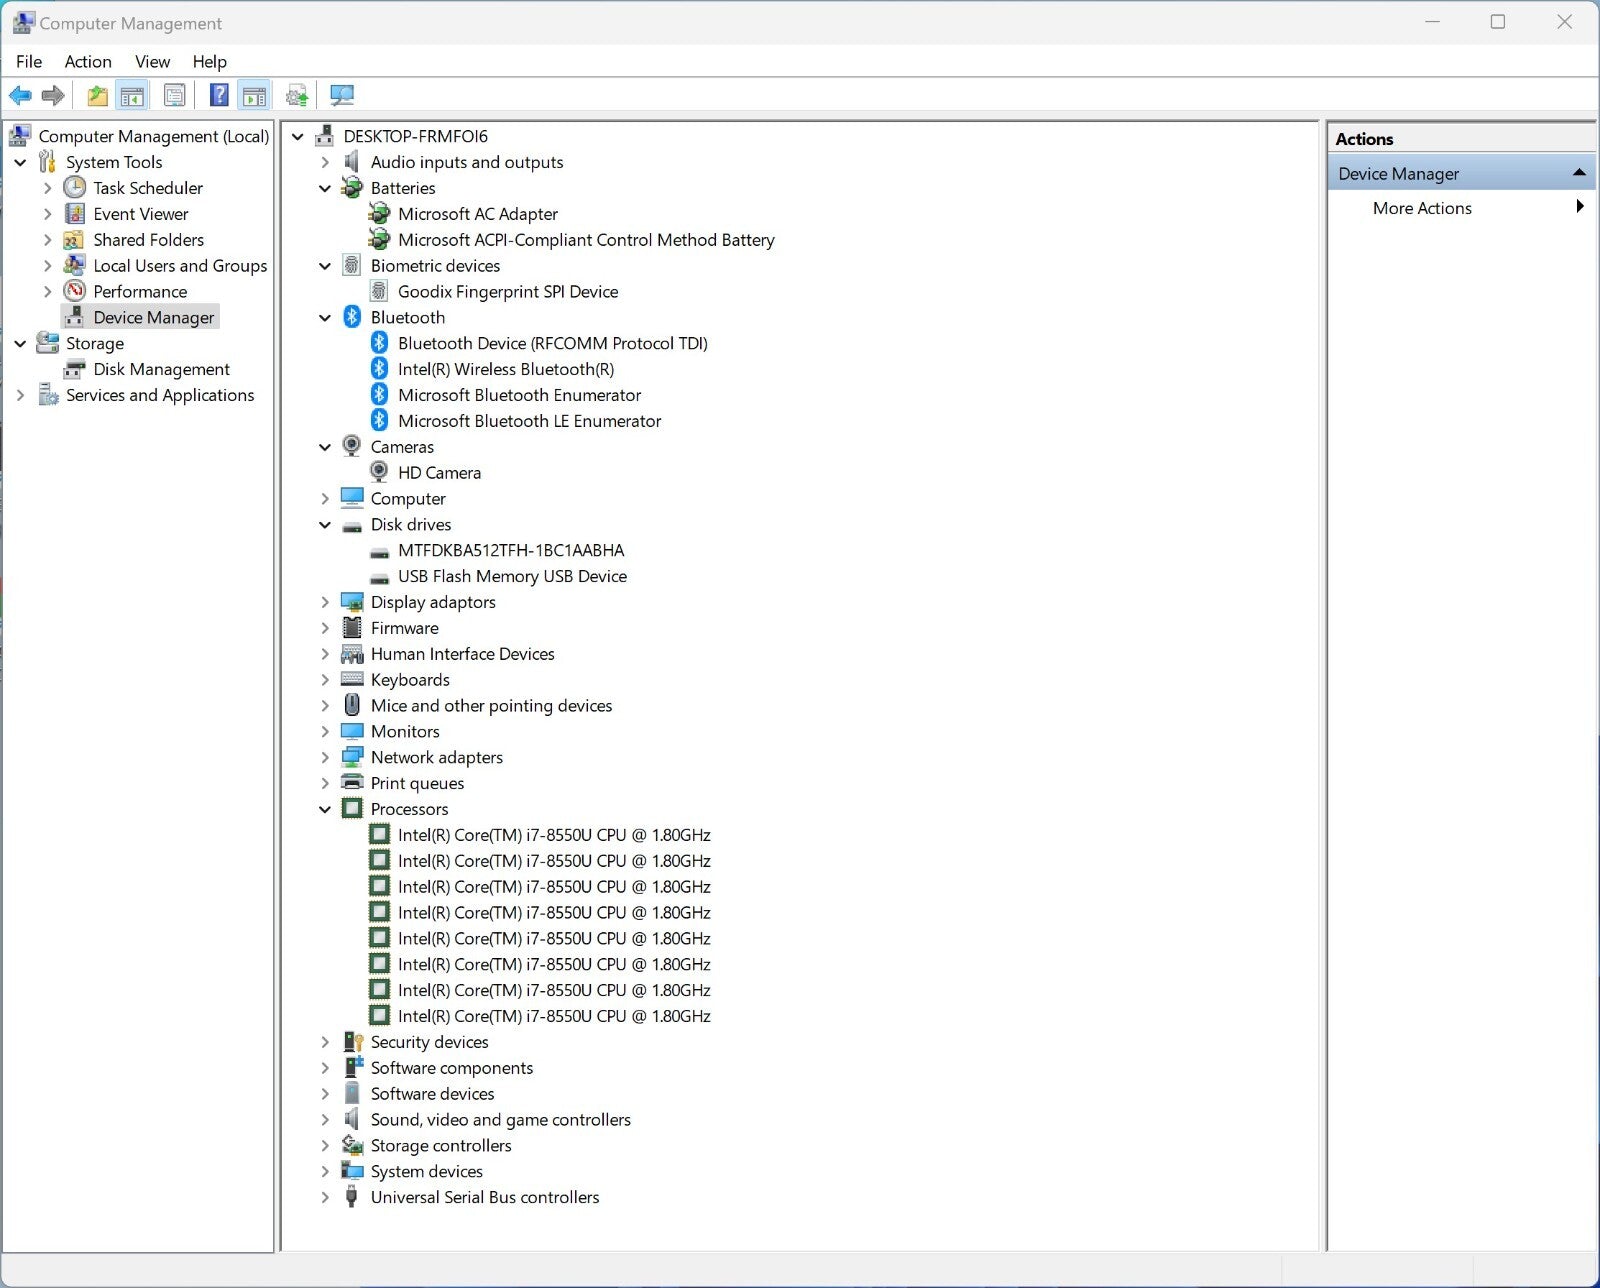Collapse the System Tools node
1600x1288 pixels.
(20, 162)
